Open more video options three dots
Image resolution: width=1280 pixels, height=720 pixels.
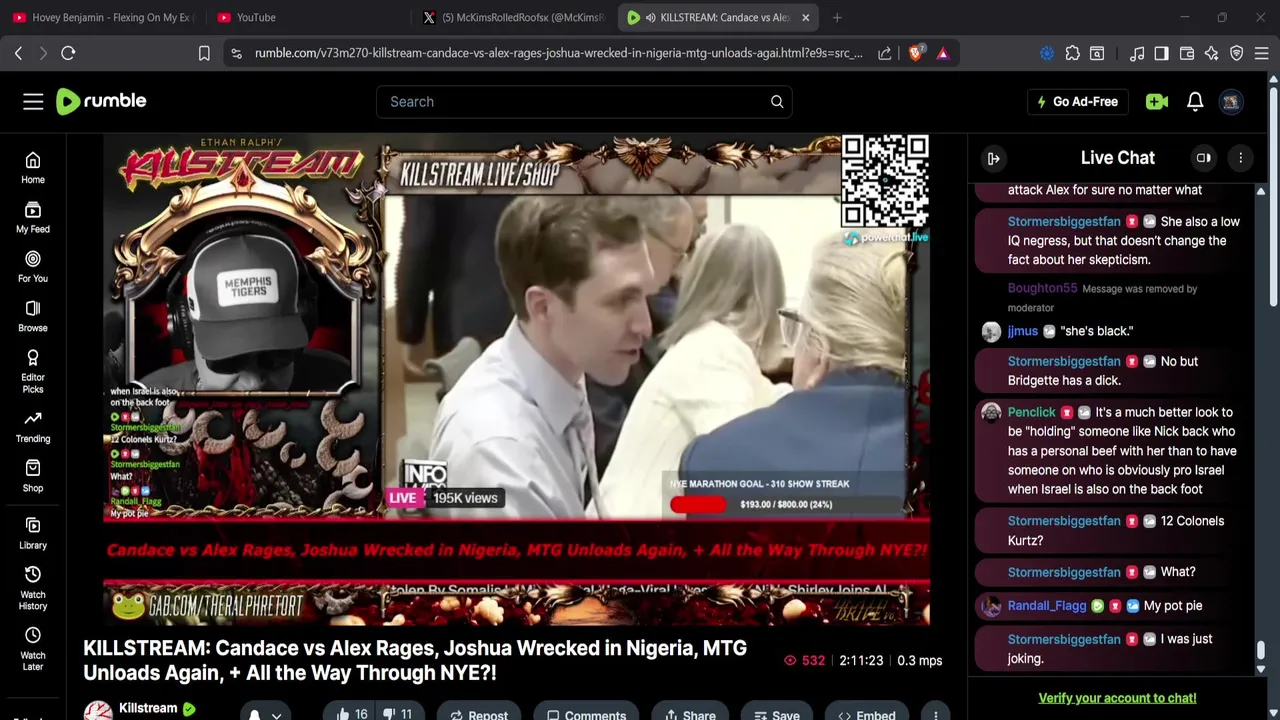[935, 714]
